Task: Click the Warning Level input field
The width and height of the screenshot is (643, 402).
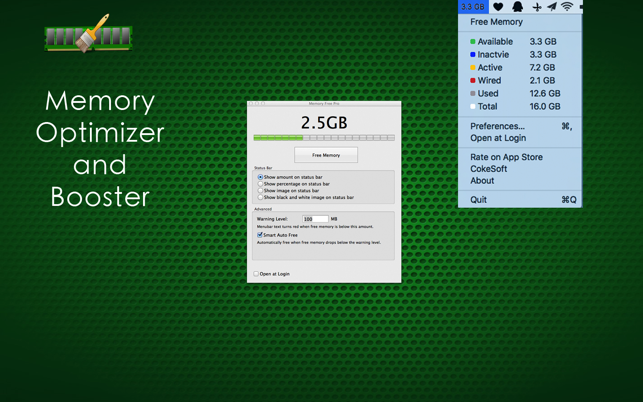Action: coord(315,219)
